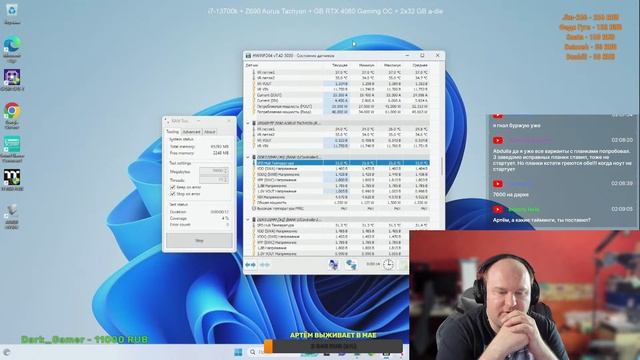
Task: Toggle the 'Stop on error' checkbox
Action: point(173,194)
